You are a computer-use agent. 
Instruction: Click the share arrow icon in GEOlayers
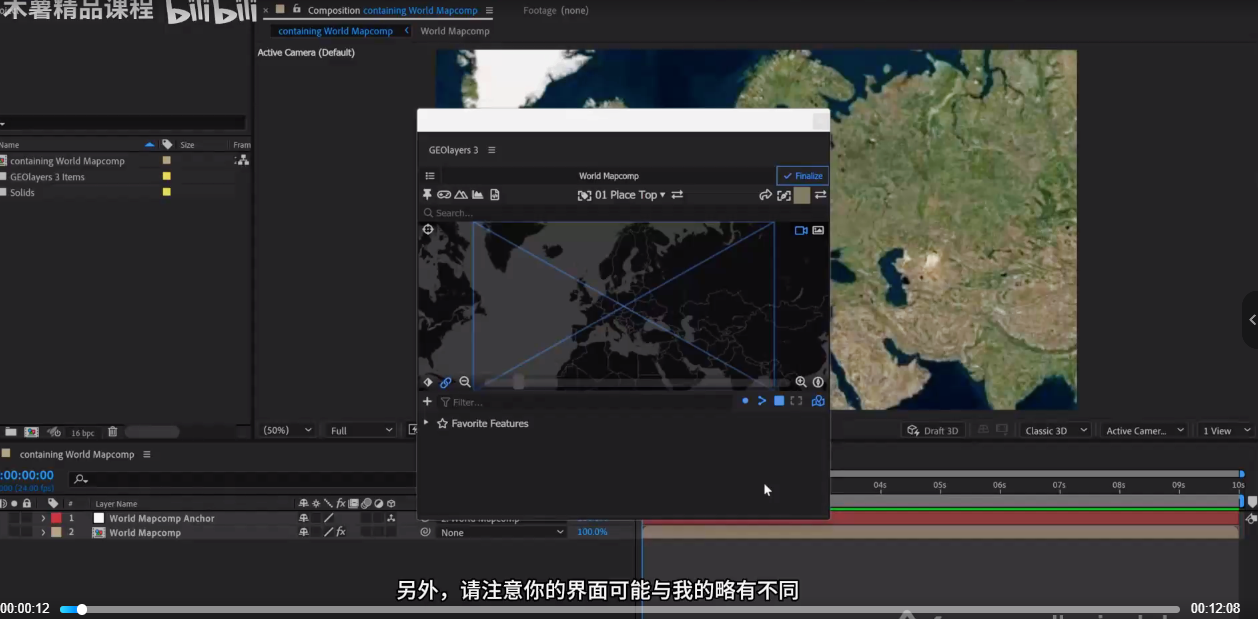tap(766, 195)
